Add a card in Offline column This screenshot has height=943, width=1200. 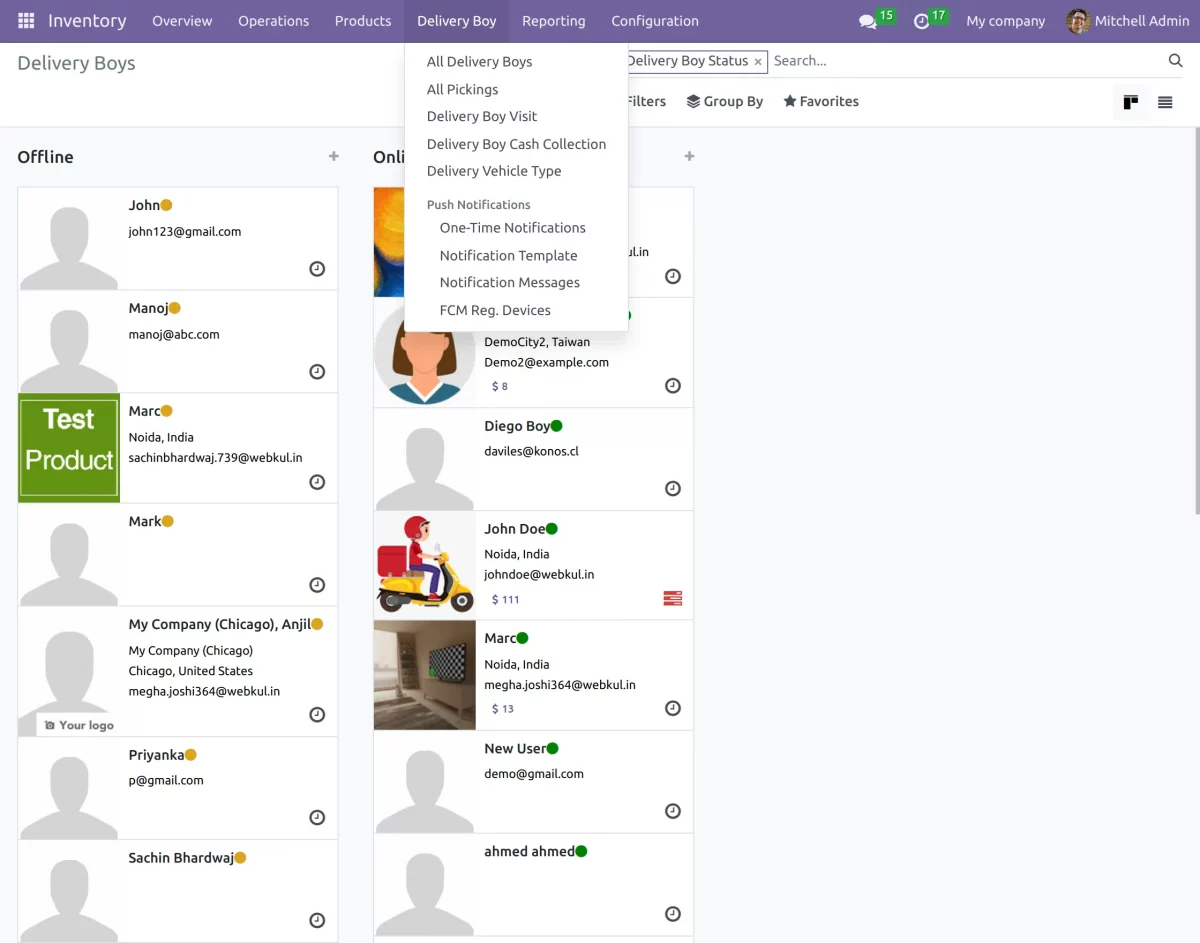click(333, 157)
